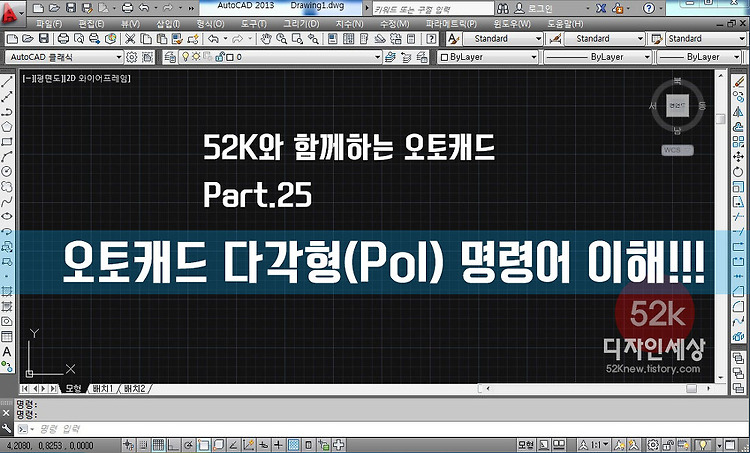
Task: Click the Plot printer icon in Standard toolbar
Action: click(x=63, y=39)
